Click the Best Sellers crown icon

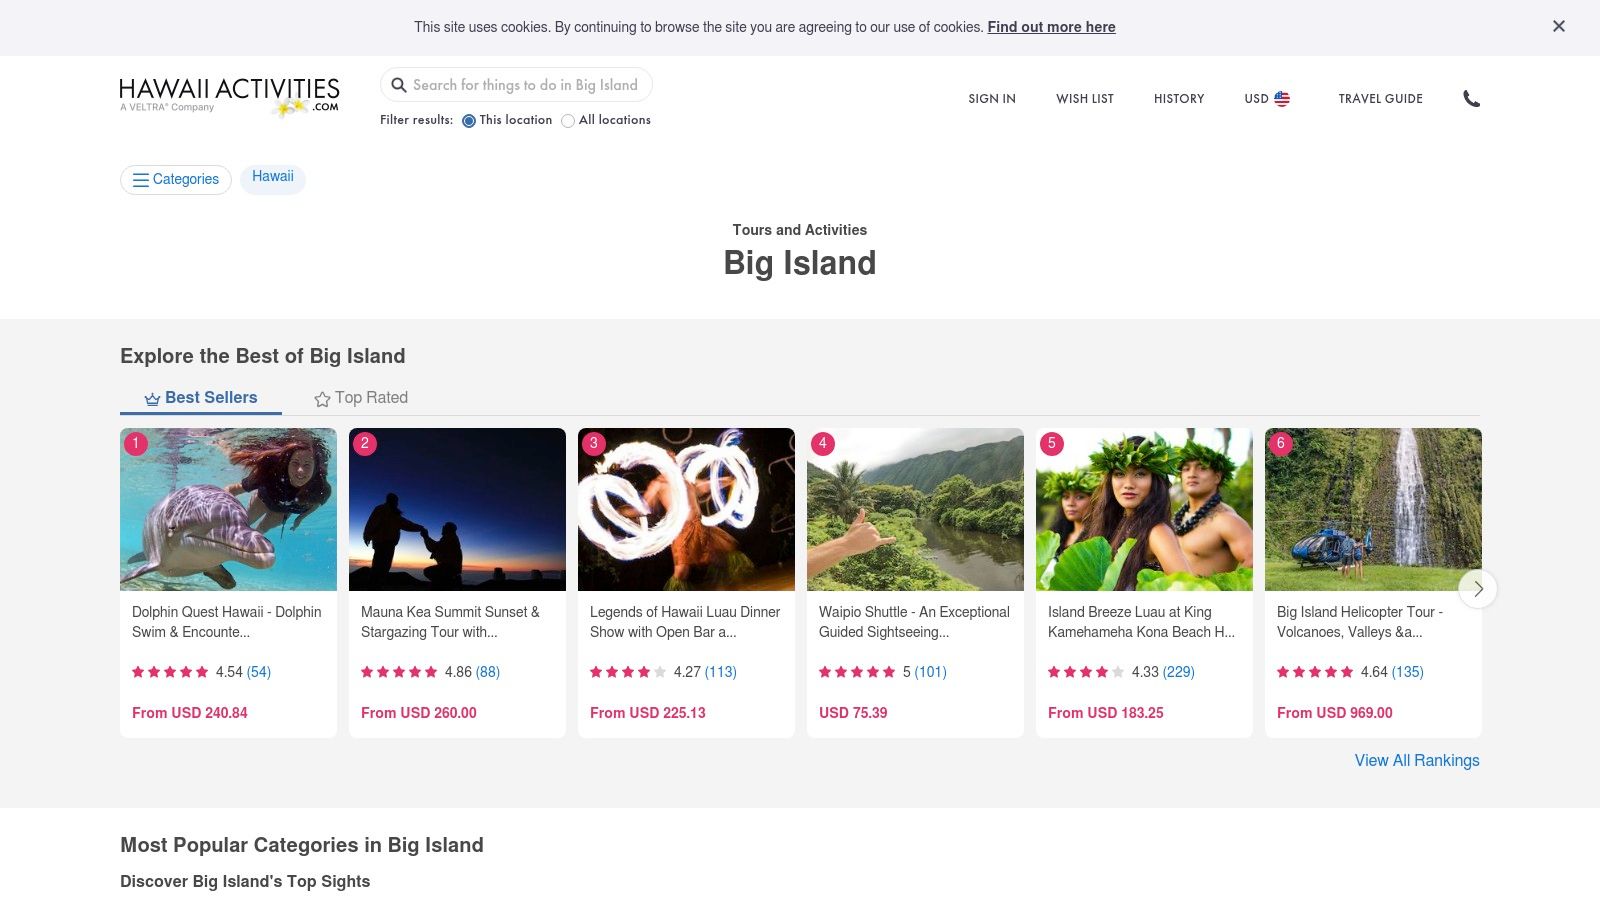click(x=152, y=399)
